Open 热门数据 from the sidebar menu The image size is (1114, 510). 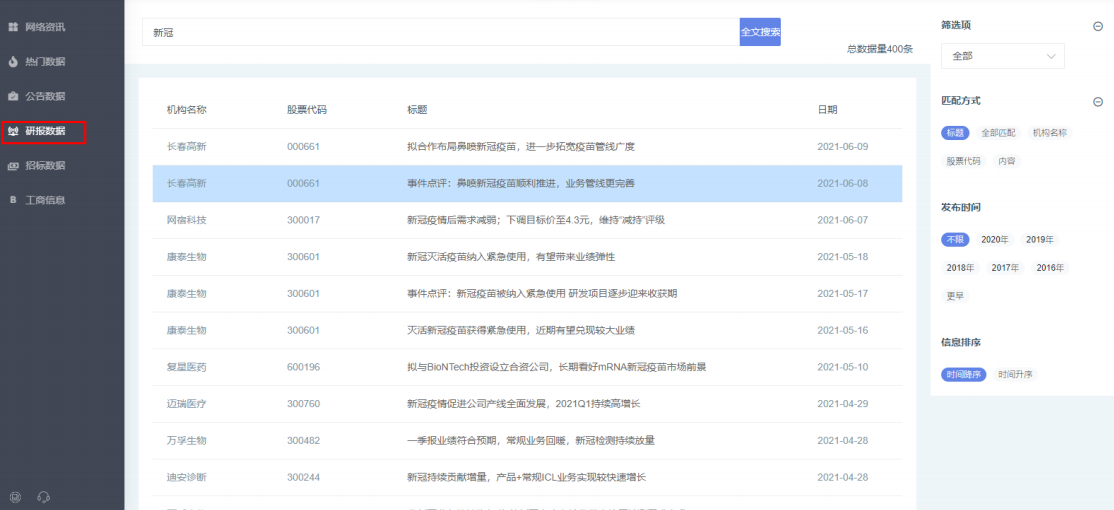[45, 62]
